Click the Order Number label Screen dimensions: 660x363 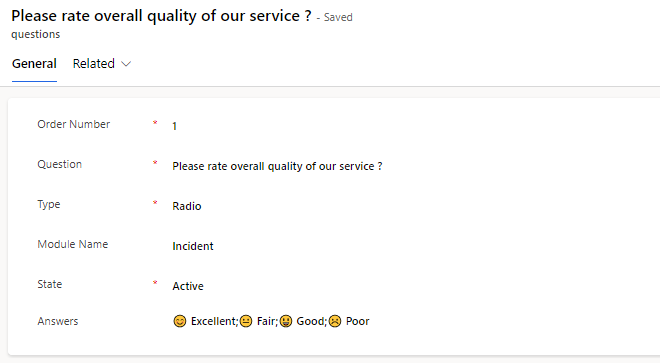click(74, 124)
